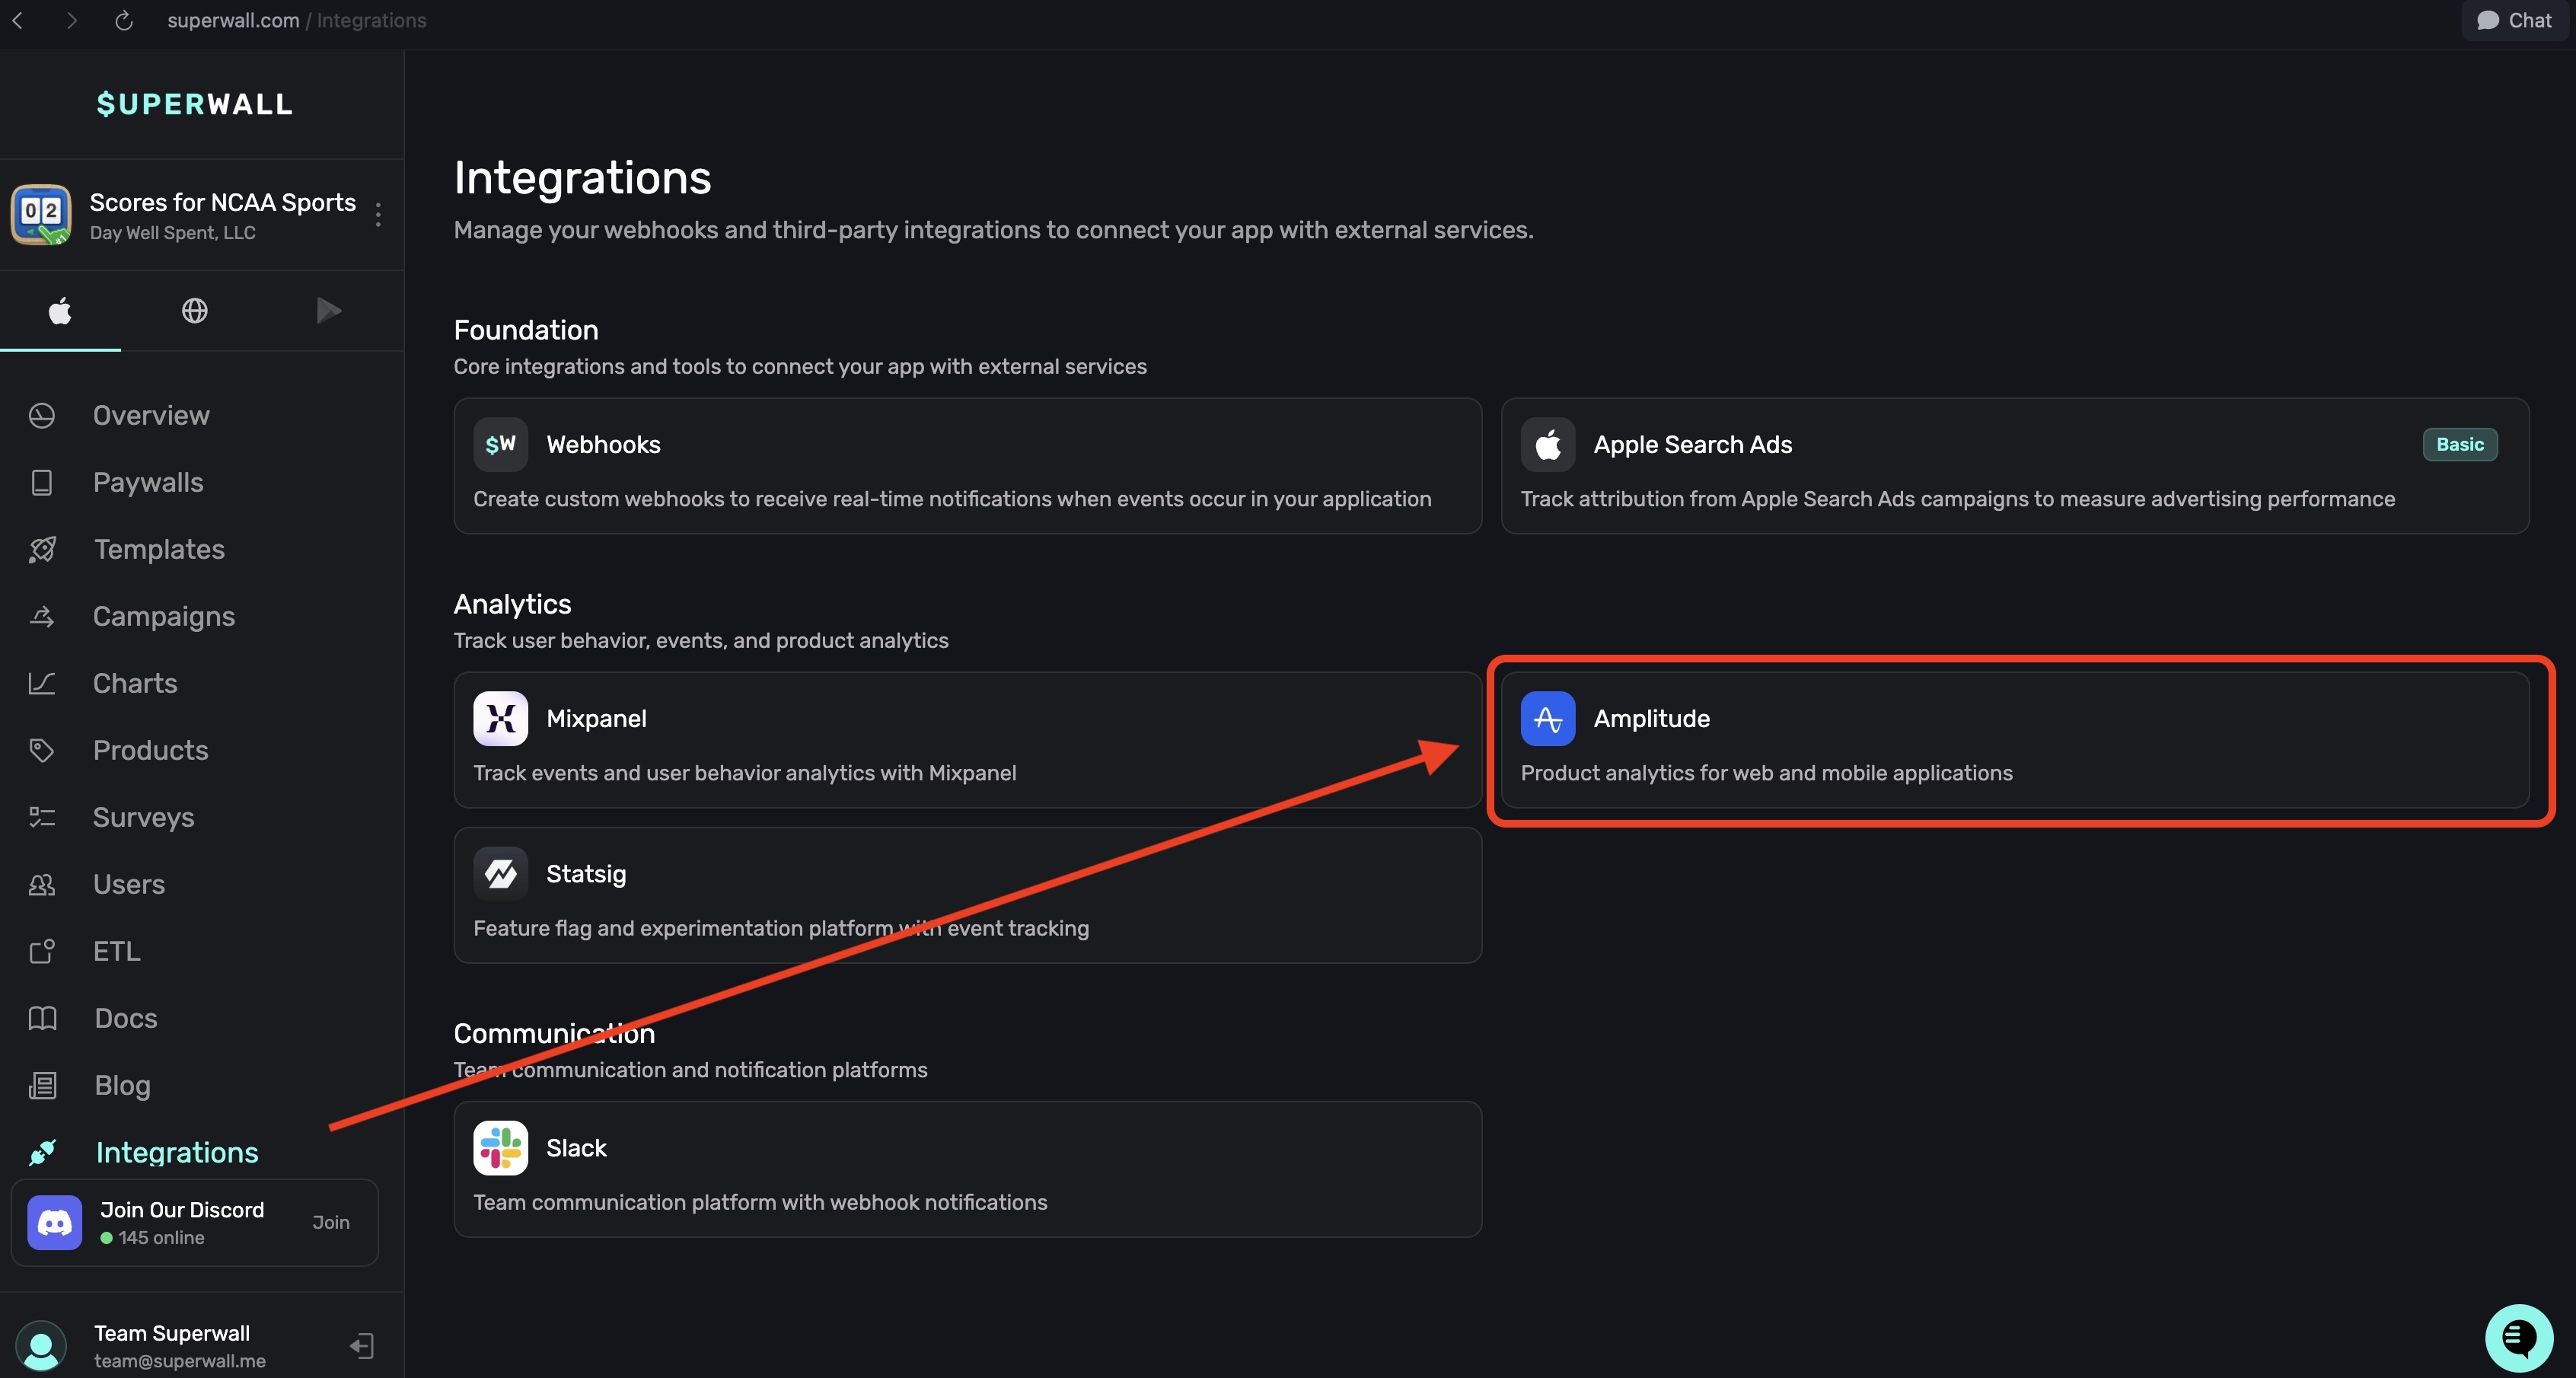Open the support chat bubble icon
Viewport: 2576px width, 1378px height.
pyautogui.click(x=2518, y=1337)
